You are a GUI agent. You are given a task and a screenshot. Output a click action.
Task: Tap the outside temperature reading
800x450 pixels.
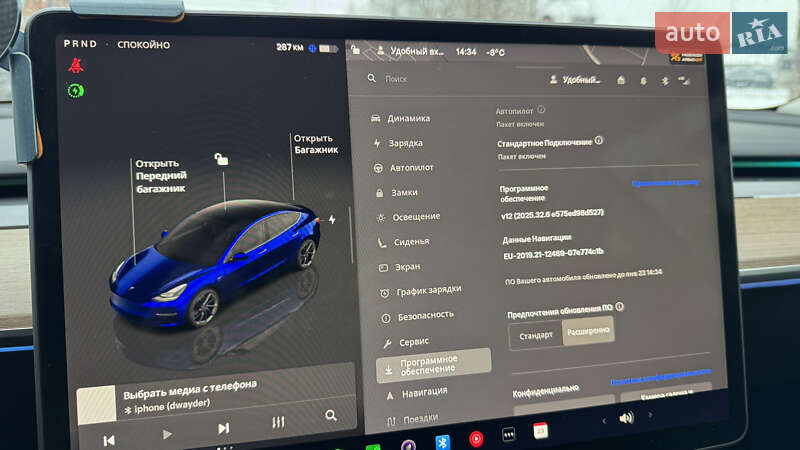[495, 53]
